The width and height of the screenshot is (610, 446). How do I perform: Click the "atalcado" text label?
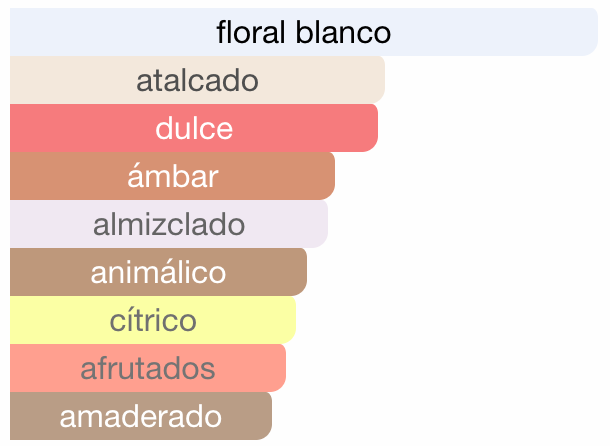click(x=197, y=80)
